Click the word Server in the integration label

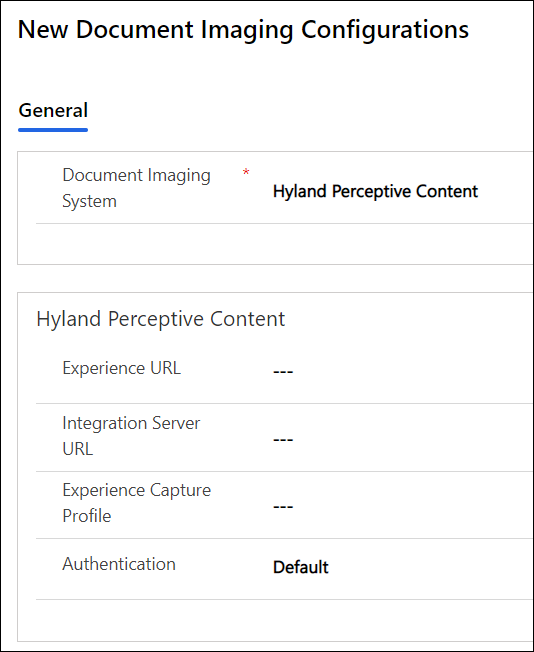(176, 423)
